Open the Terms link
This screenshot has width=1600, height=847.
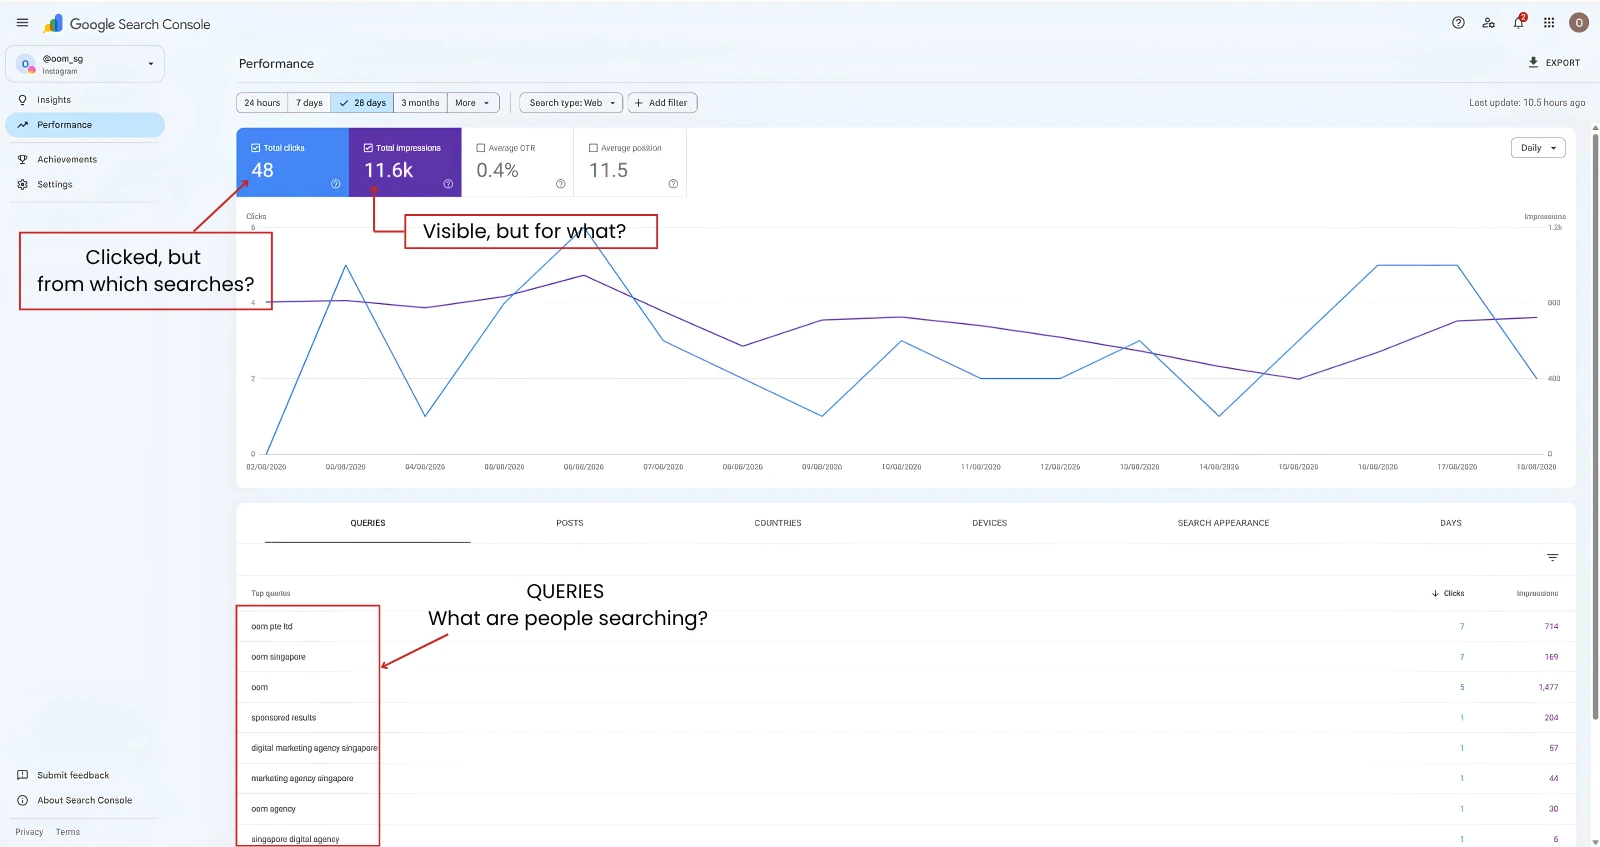[x=68, y=832]
